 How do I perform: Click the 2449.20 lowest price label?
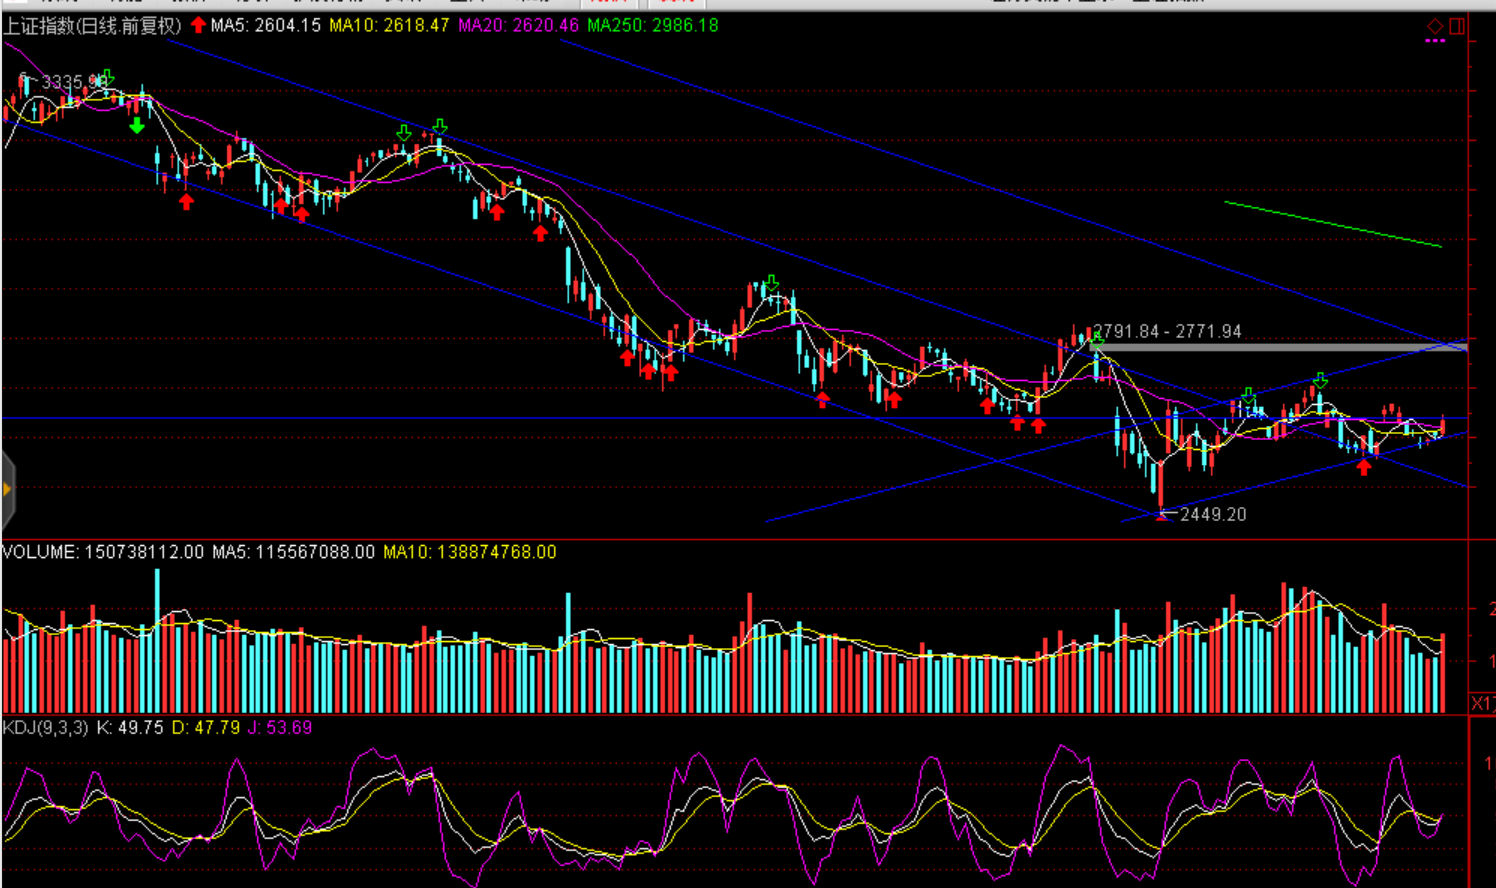pyautogui.click(x=1213, y=514)
